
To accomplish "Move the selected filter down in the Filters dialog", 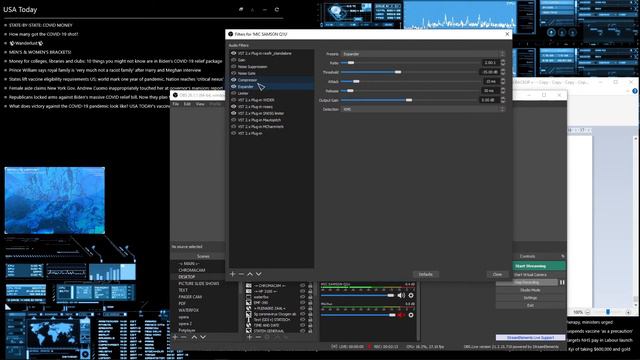I will point(258,274).
